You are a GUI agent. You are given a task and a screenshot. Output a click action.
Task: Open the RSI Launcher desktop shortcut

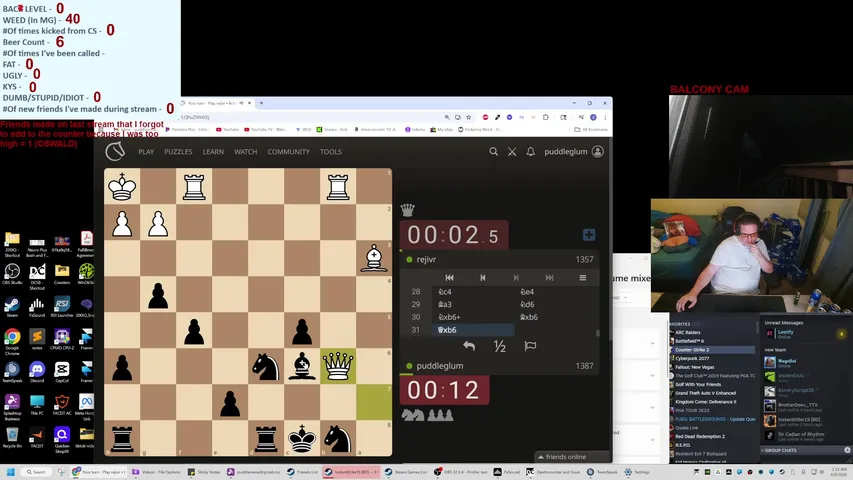[62, 306]
